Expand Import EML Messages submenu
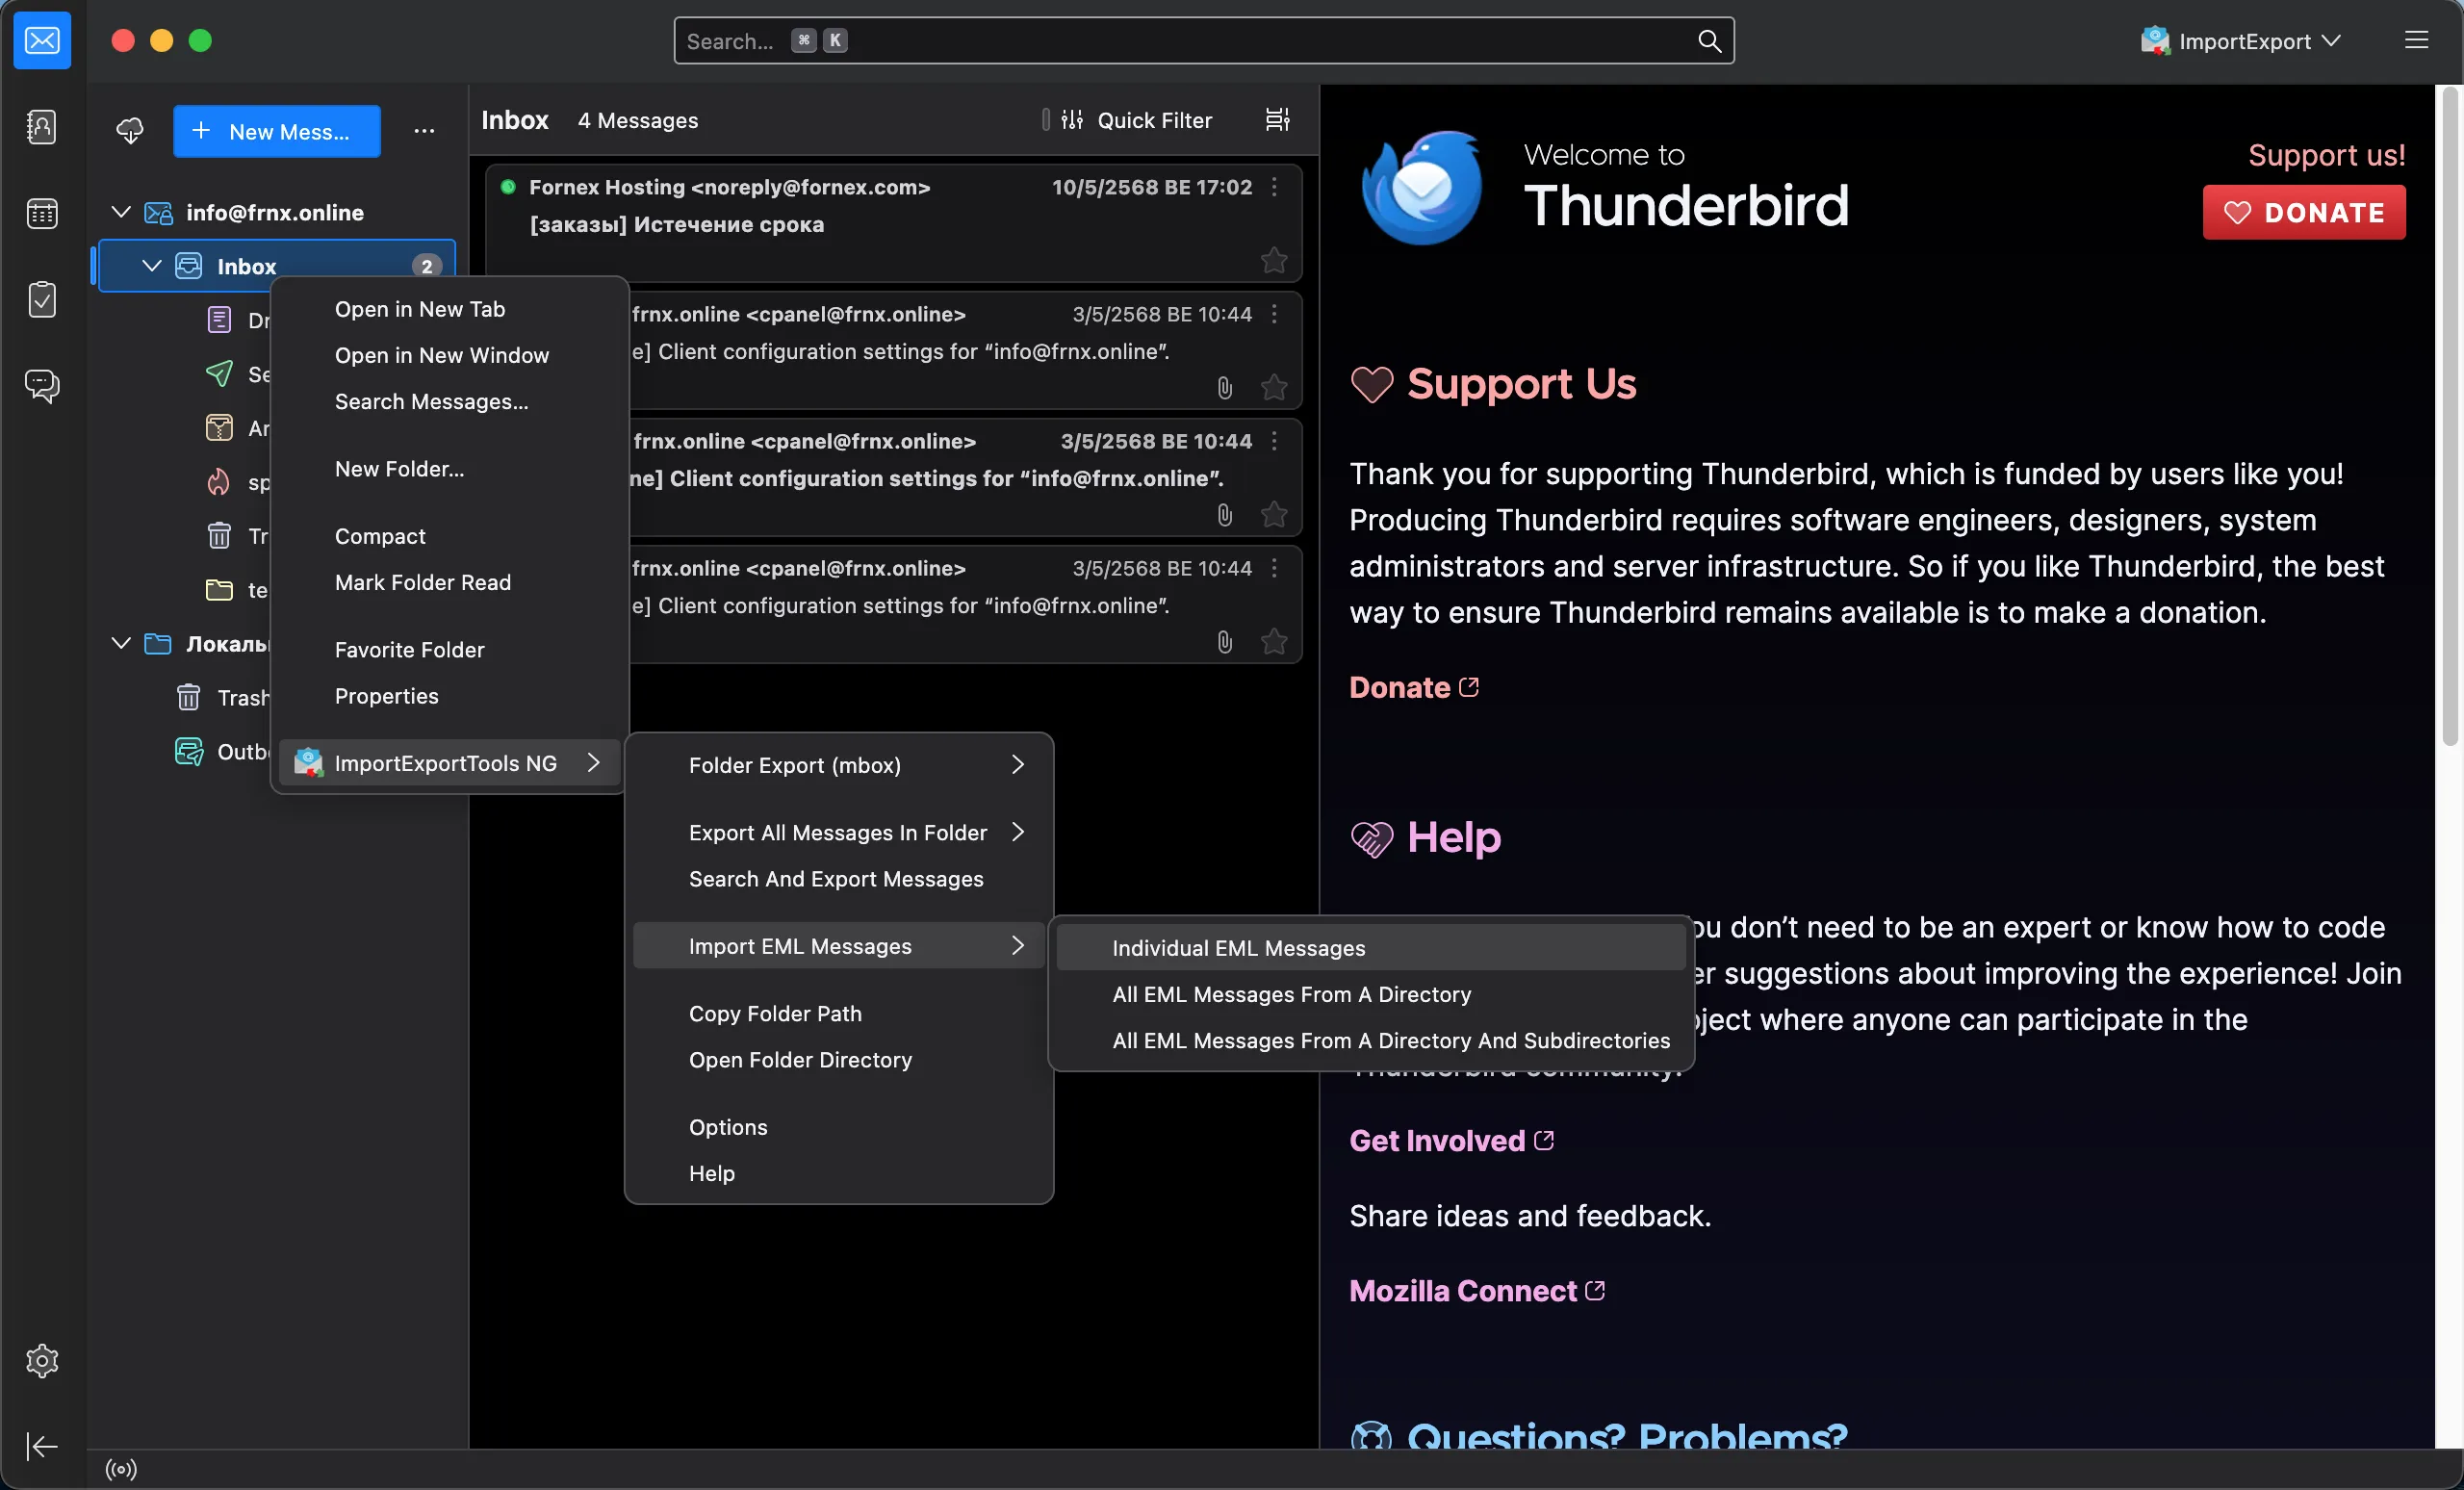2464x1490 pixels. point(839,946)
